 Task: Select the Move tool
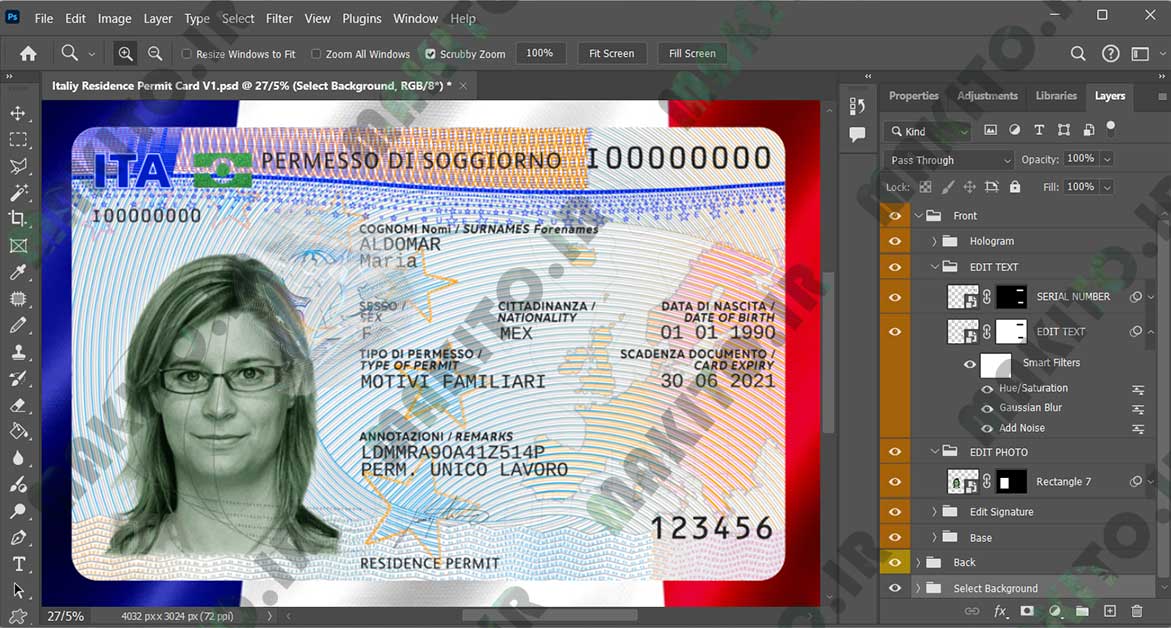(x=18, y=114)
